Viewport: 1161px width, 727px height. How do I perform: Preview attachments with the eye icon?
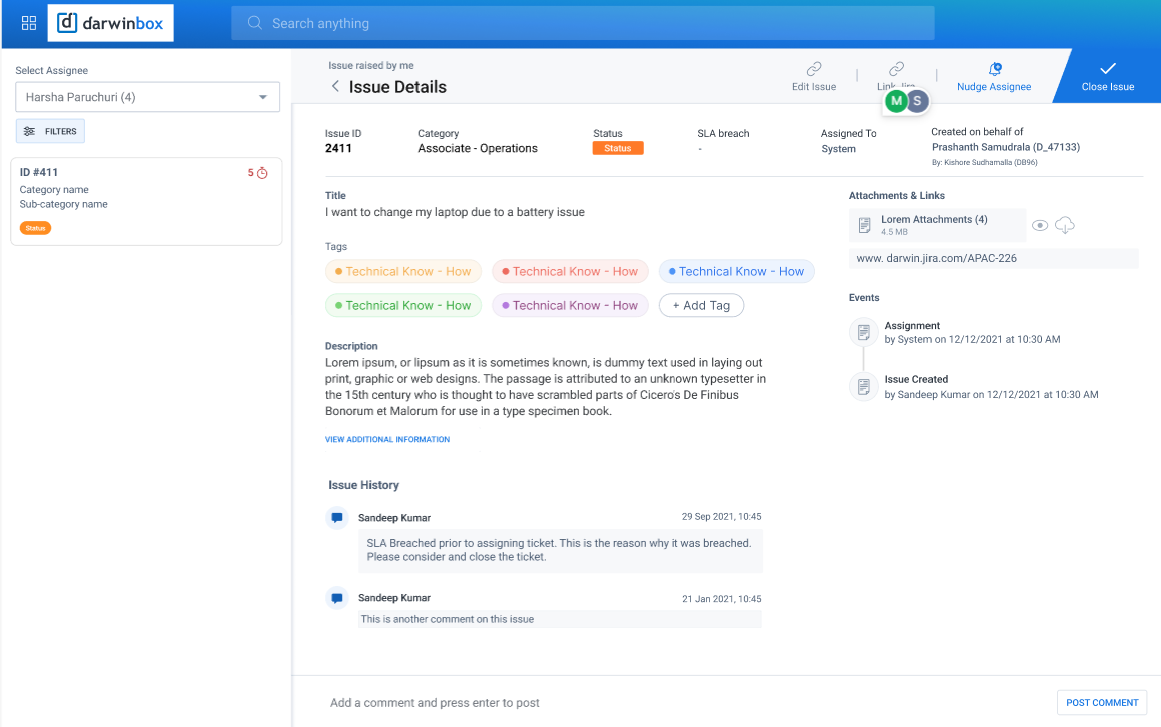coord(1040,225)
